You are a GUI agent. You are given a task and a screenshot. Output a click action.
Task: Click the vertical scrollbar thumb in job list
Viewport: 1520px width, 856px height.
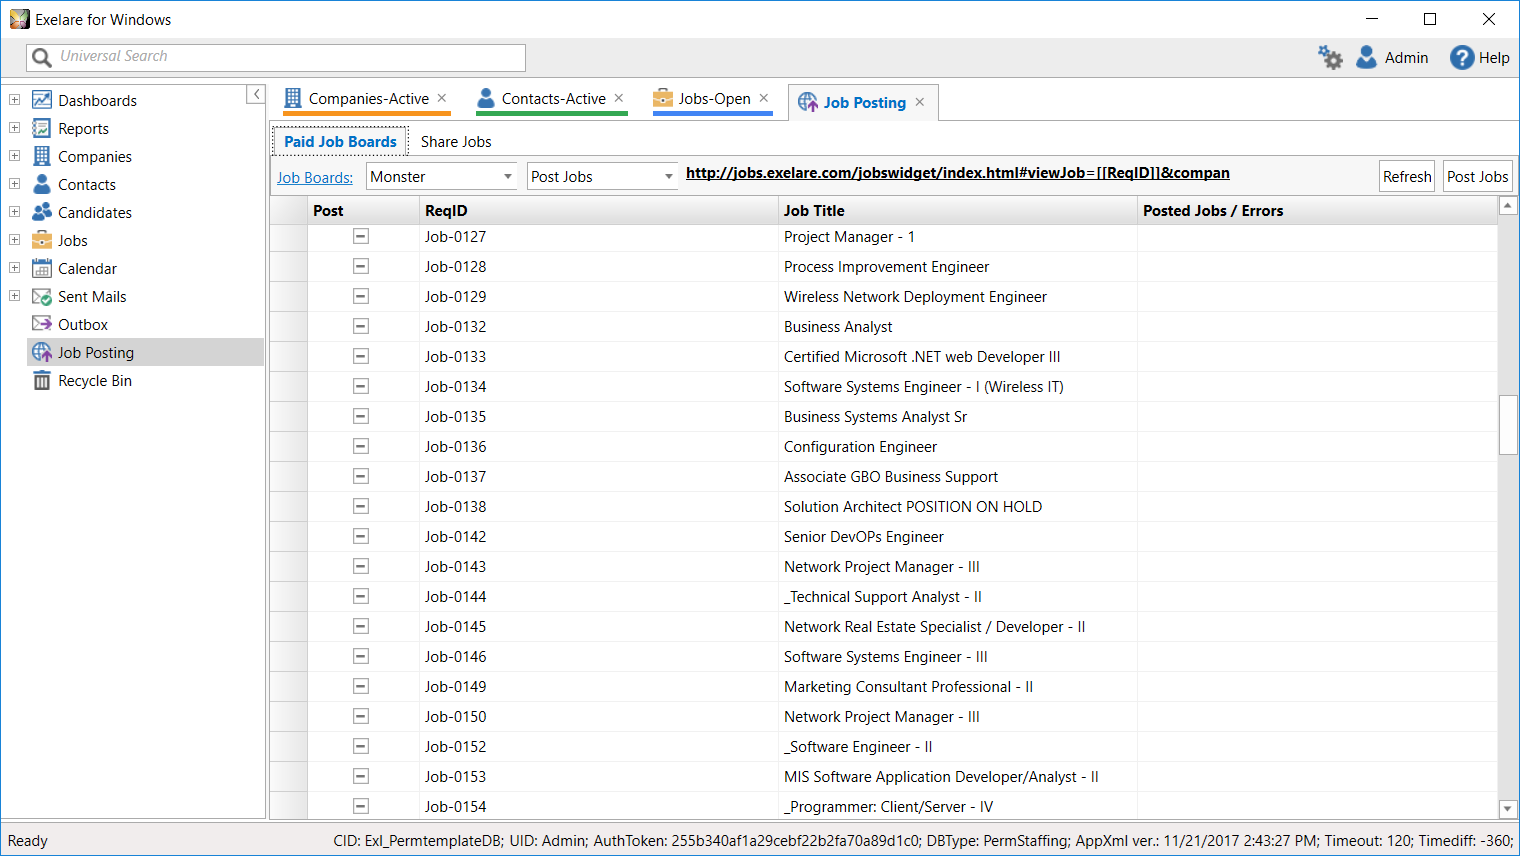(x=1508, y=425)
